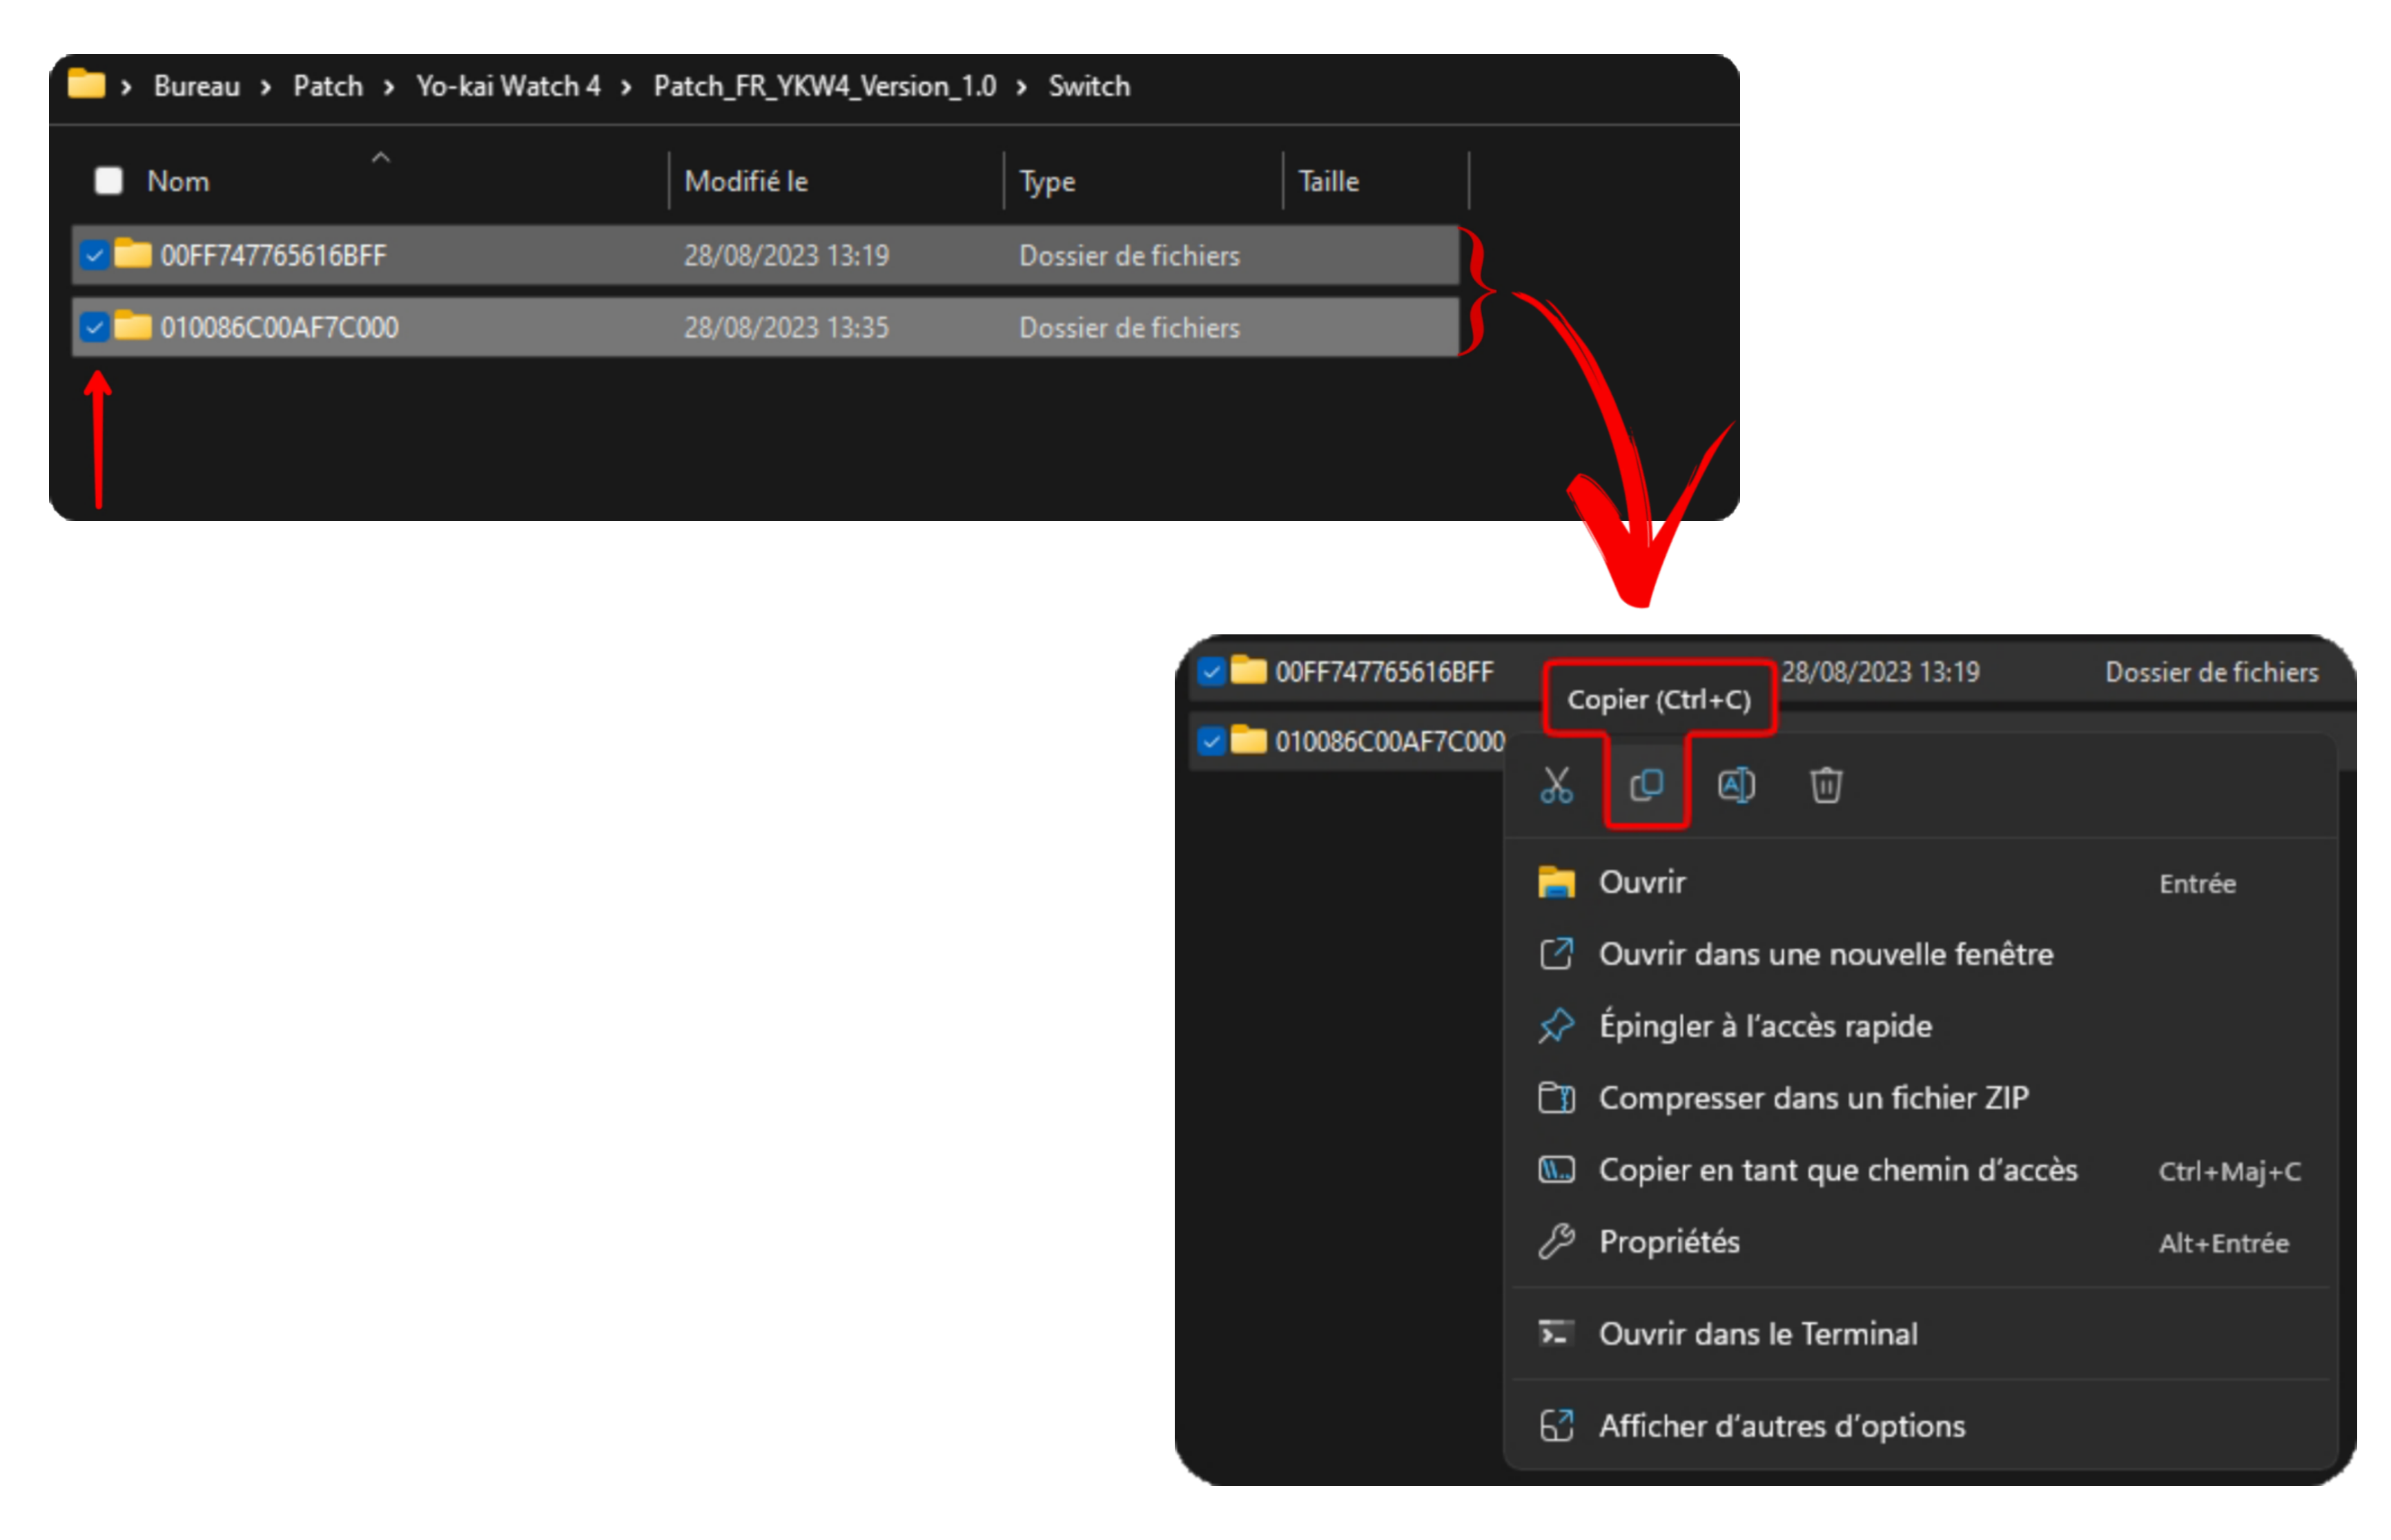This screenshot has width=2391, height=1540.
Task: Expand the chevron after Yo-kai Watch 4 breadcrumb
Action: pos(626,87)
